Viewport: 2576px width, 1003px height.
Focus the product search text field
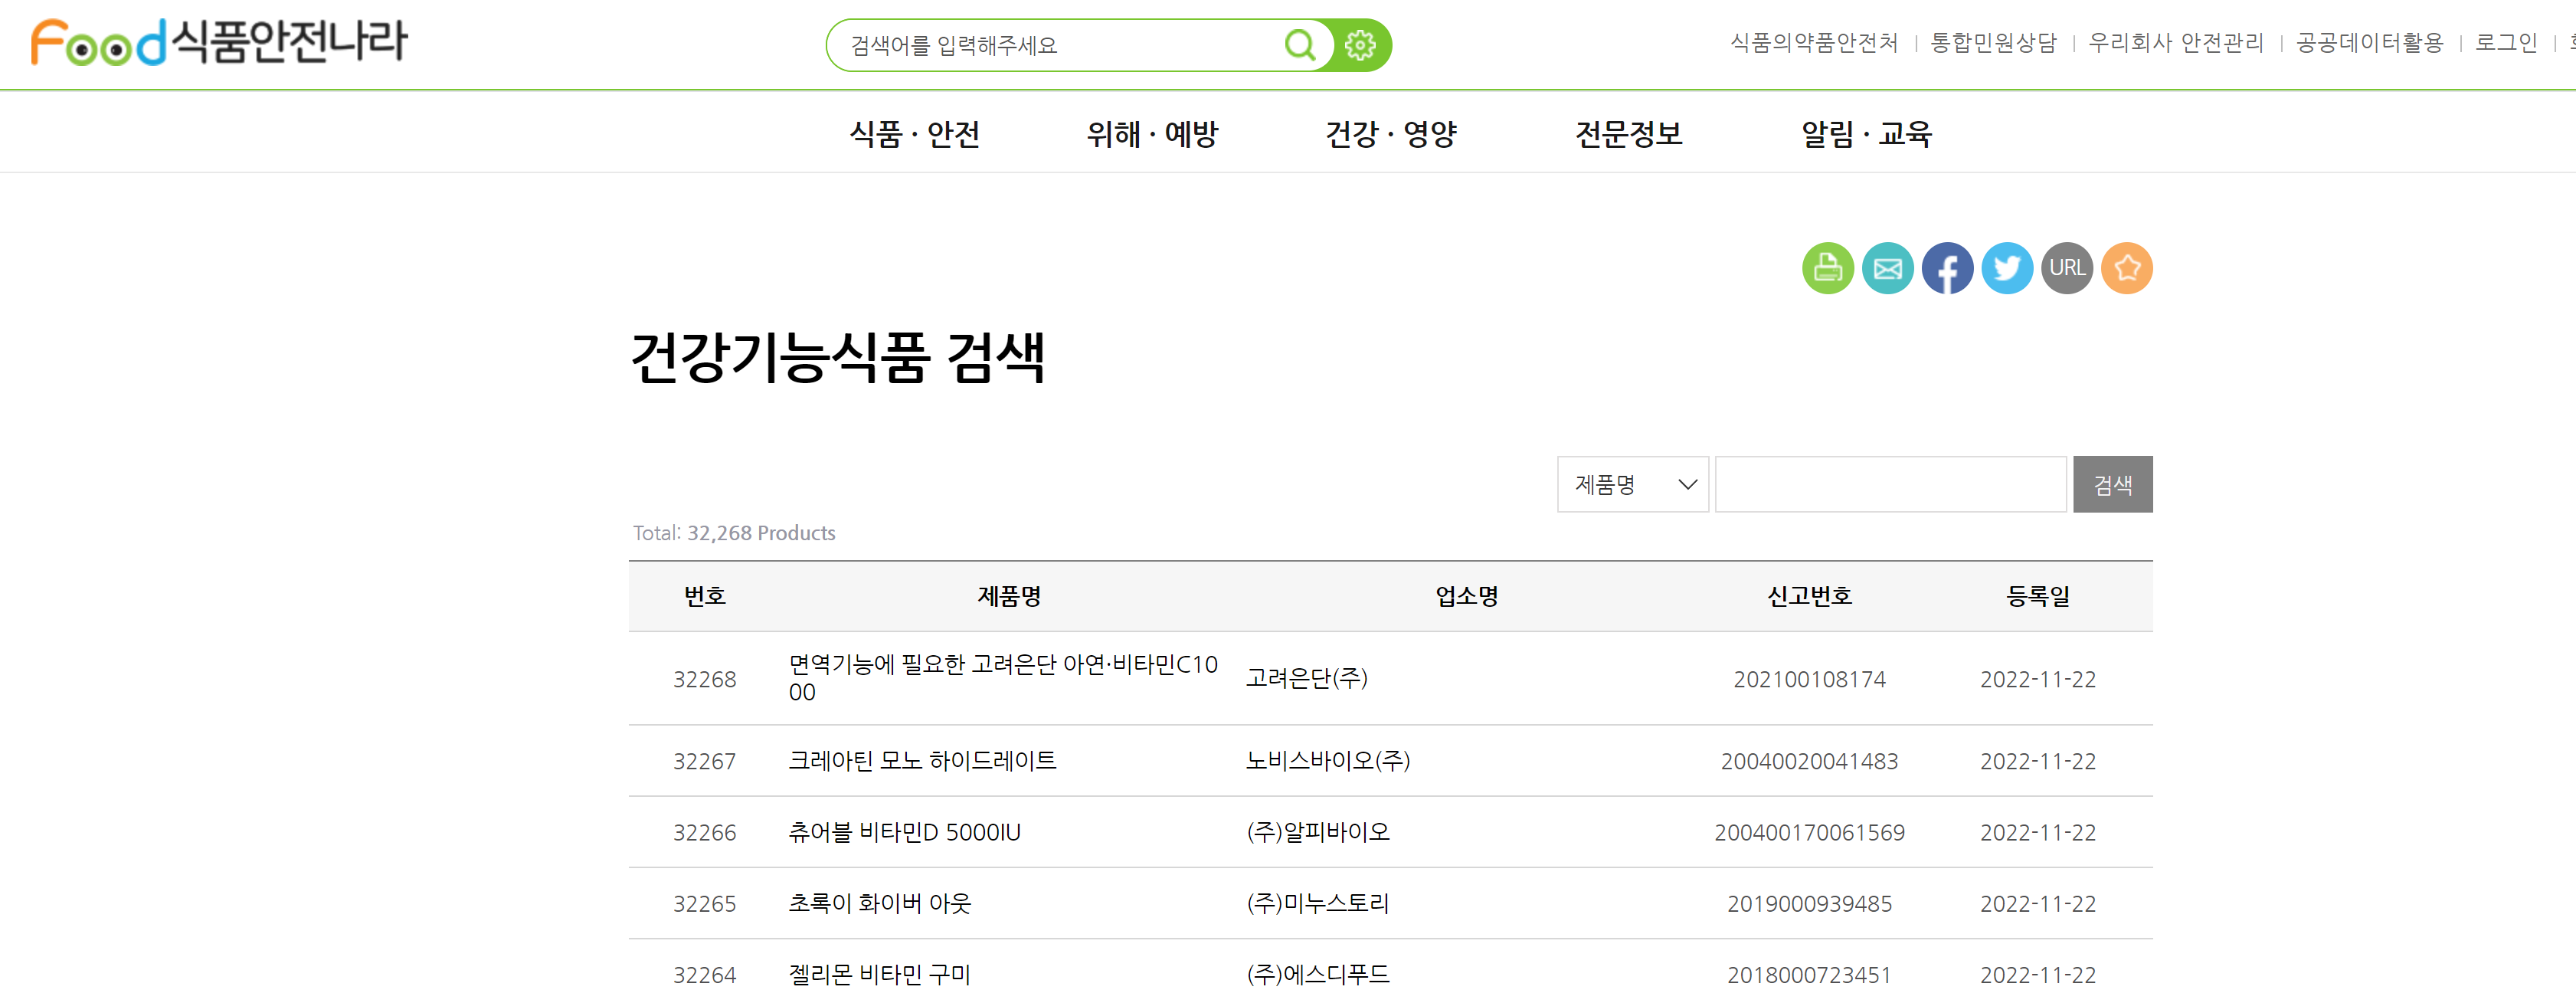(1890, 485)
